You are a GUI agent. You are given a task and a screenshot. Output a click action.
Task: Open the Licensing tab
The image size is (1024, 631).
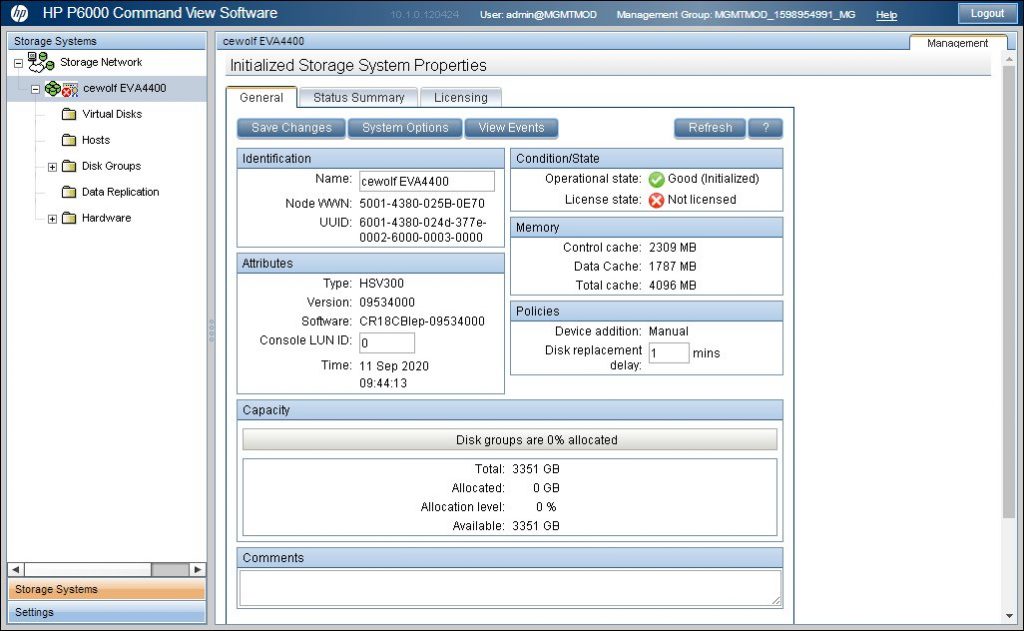click(x=460, y=97)
